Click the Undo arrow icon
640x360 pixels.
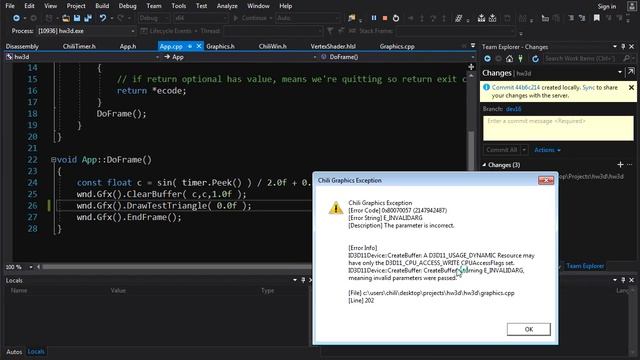click(102, 18)
